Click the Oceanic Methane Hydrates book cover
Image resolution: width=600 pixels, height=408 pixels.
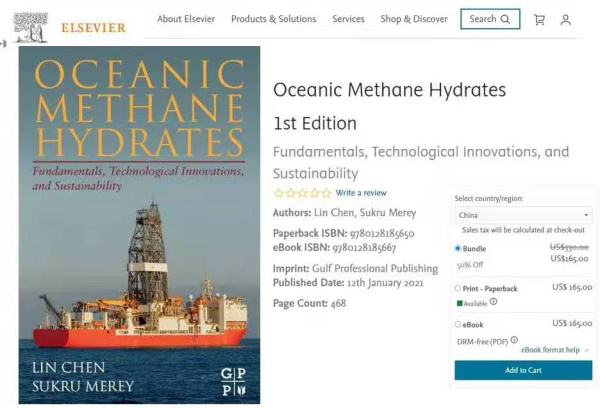click(x=139, y=225)
